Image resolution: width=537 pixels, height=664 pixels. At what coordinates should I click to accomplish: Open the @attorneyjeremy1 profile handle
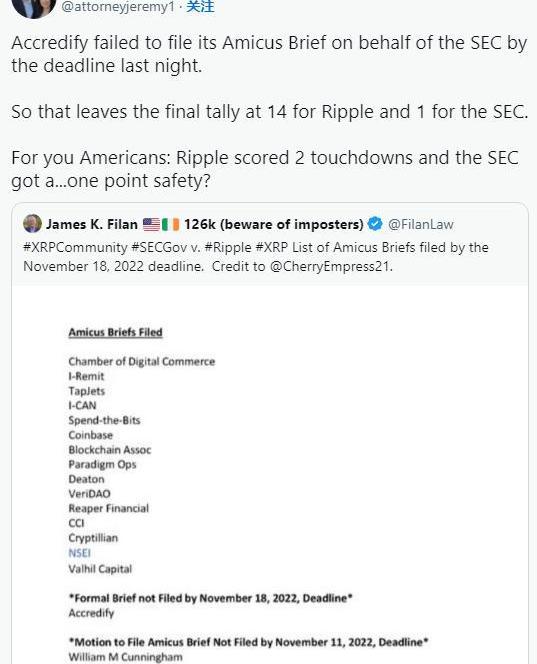118,6
